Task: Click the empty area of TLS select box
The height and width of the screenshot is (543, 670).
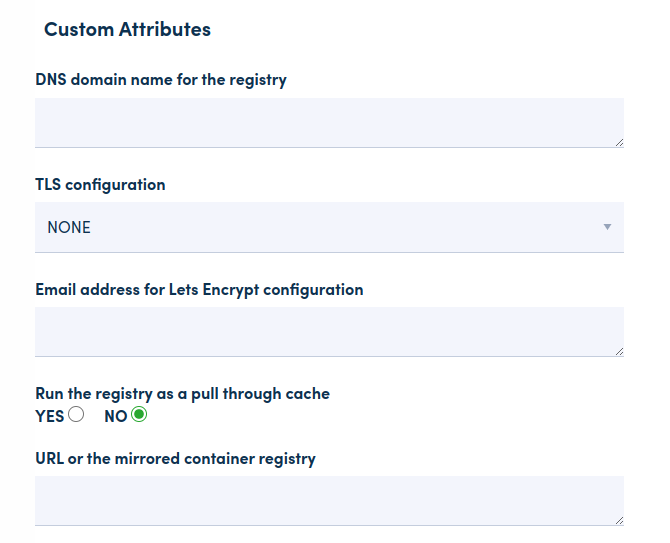Action: pyautogui.click(x=350, y=227)
